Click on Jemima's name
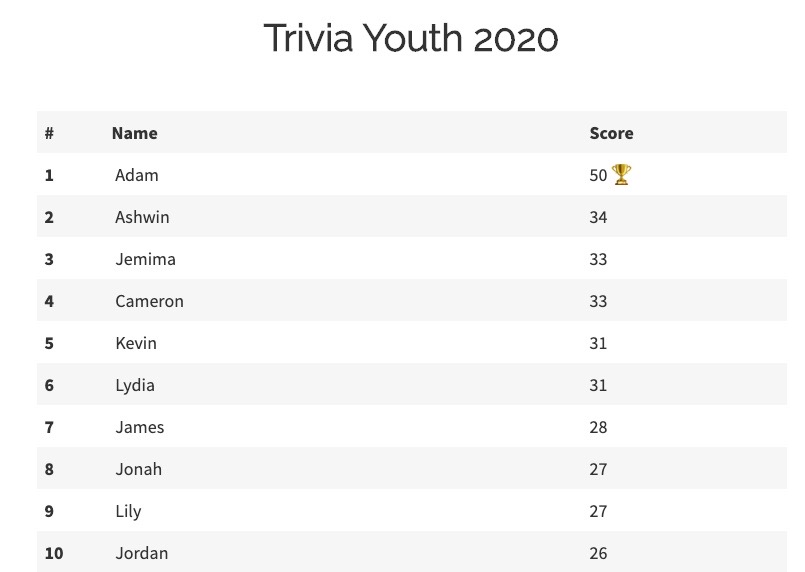This screenshot has height=572, width=805. pyautogui.click(x=145, y=259)
